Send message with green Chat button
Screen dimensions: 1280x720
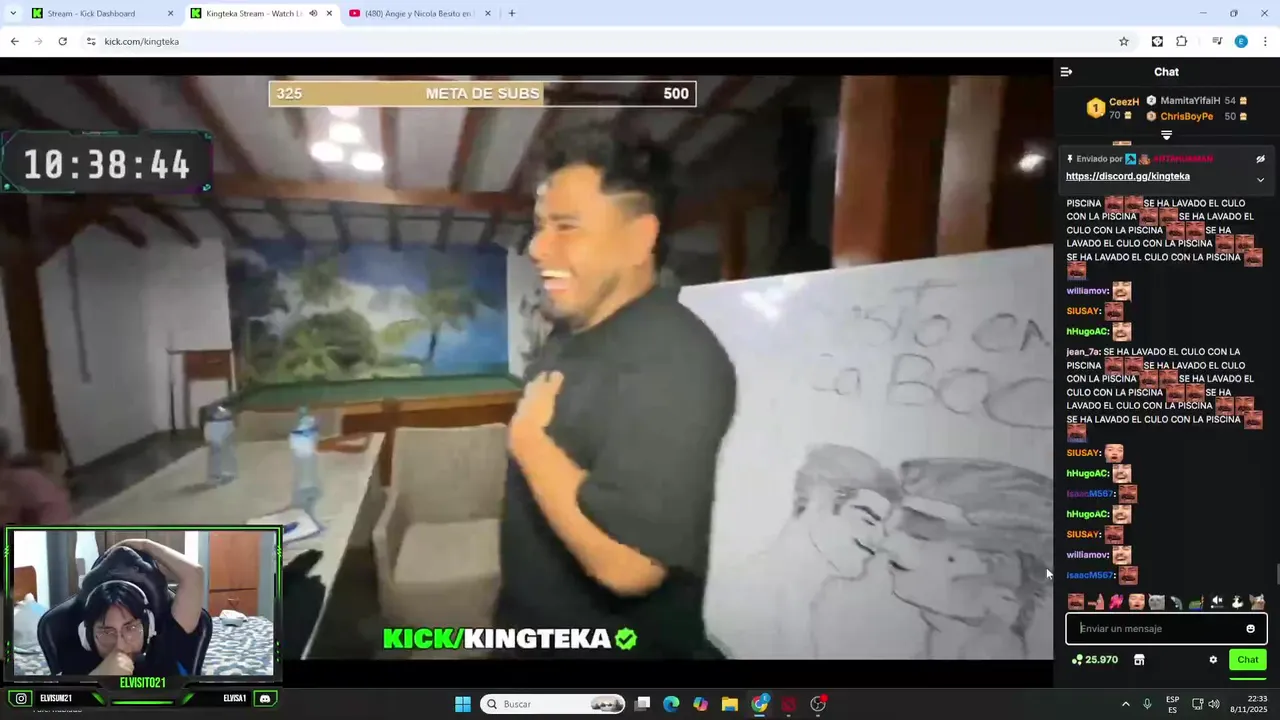1248,660
